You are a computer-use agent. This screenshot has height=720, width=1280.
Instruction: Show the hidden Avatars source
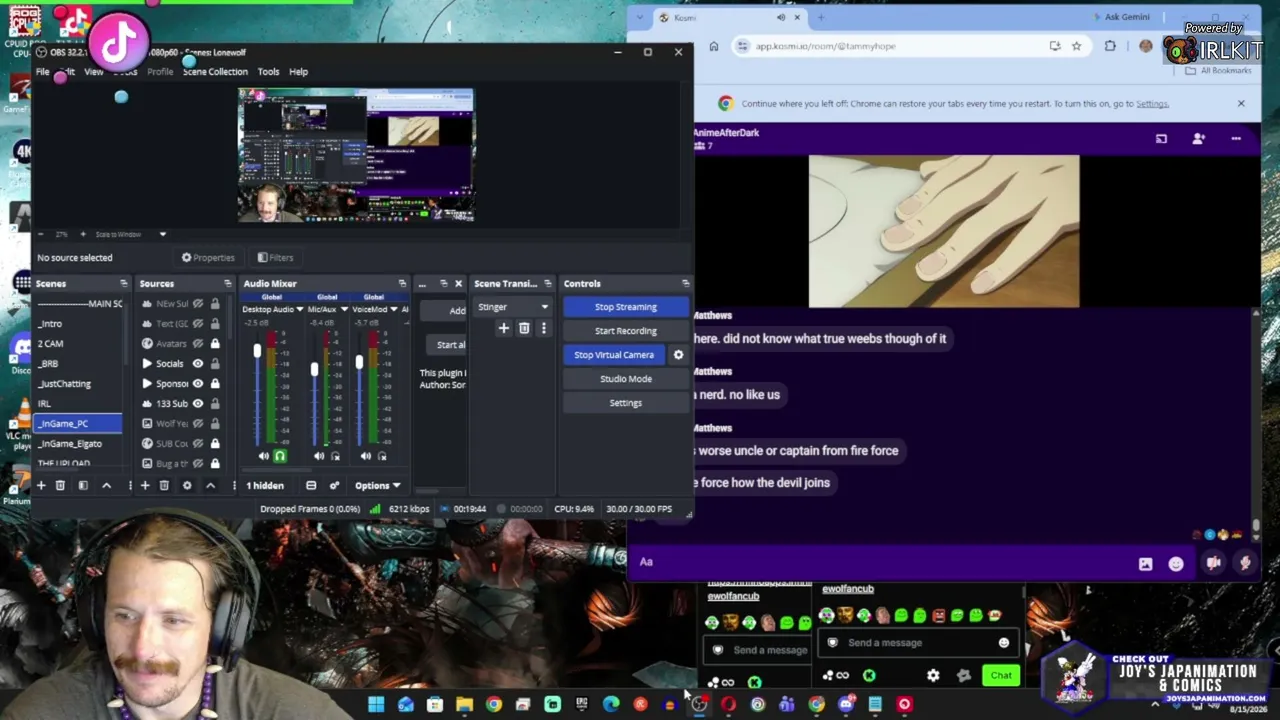198,344
